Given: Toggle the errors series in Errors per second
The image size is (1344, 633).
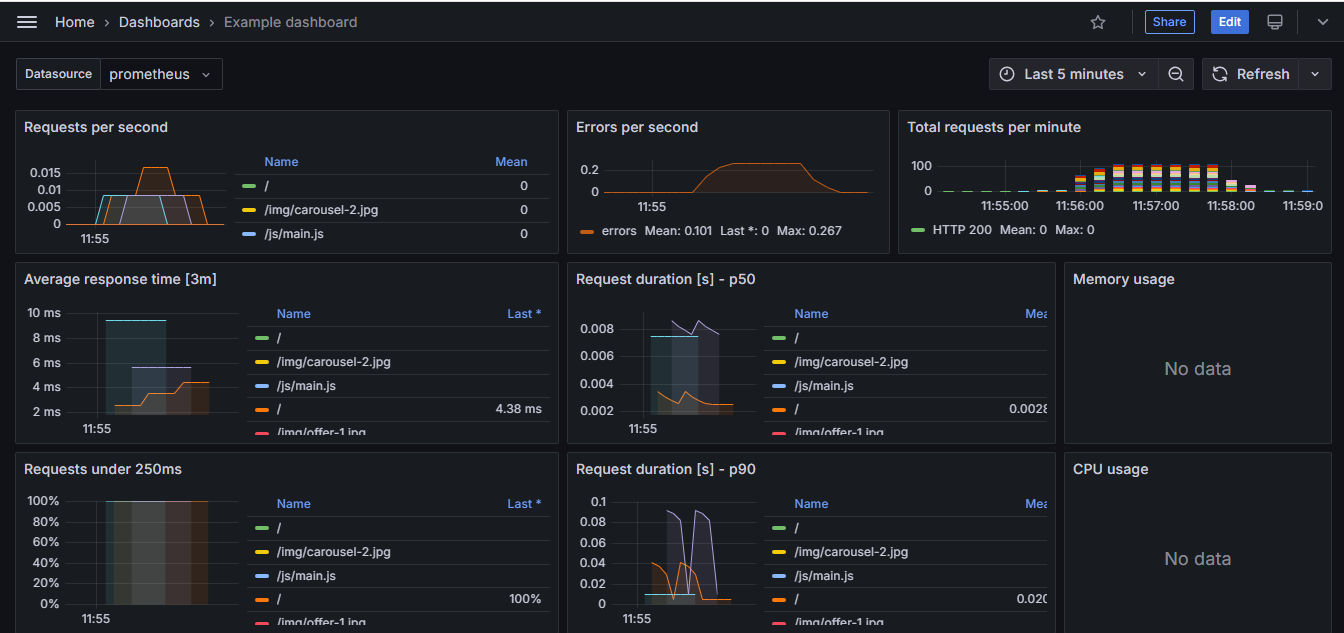Looking at the screenshot, I should pyautogui.click(x=618, y=230).
